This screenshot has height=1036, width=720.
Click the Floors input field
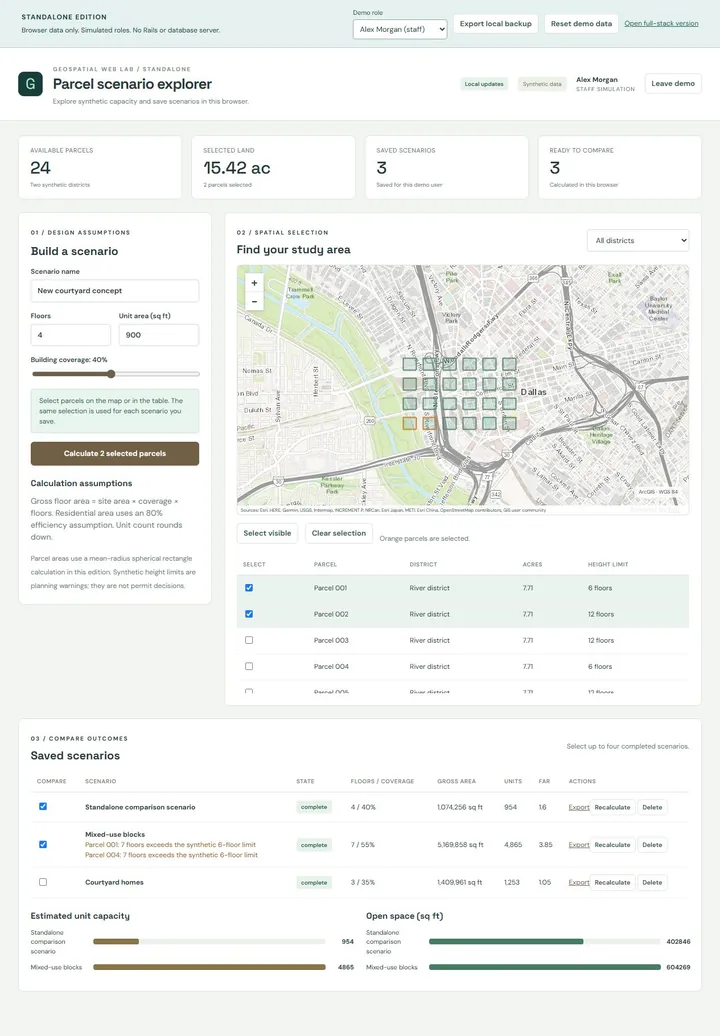point(71,335)
